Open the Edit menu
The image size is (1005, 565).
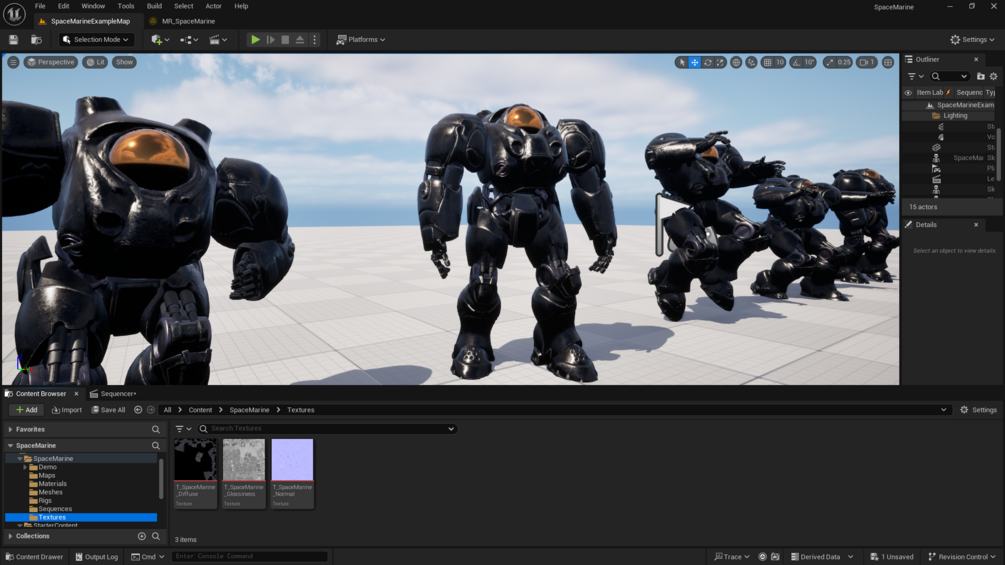(63, 6)
